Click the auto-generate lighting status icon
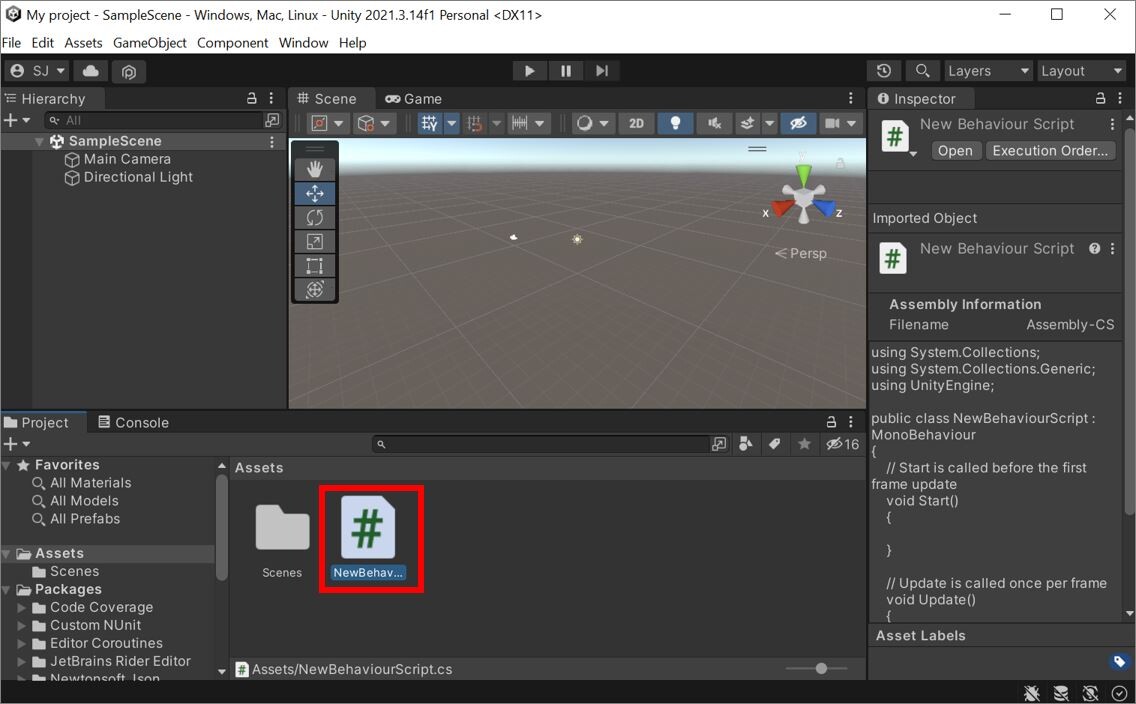This screenshot has width=1136, height=704. pyautogui.click(x=1090, y=693)
